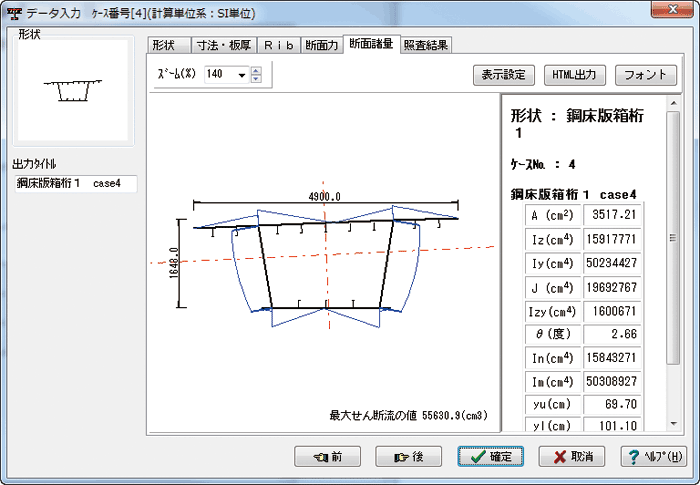700x485 pixels.
Task: Open the フォント button
Action: [646, 75]
